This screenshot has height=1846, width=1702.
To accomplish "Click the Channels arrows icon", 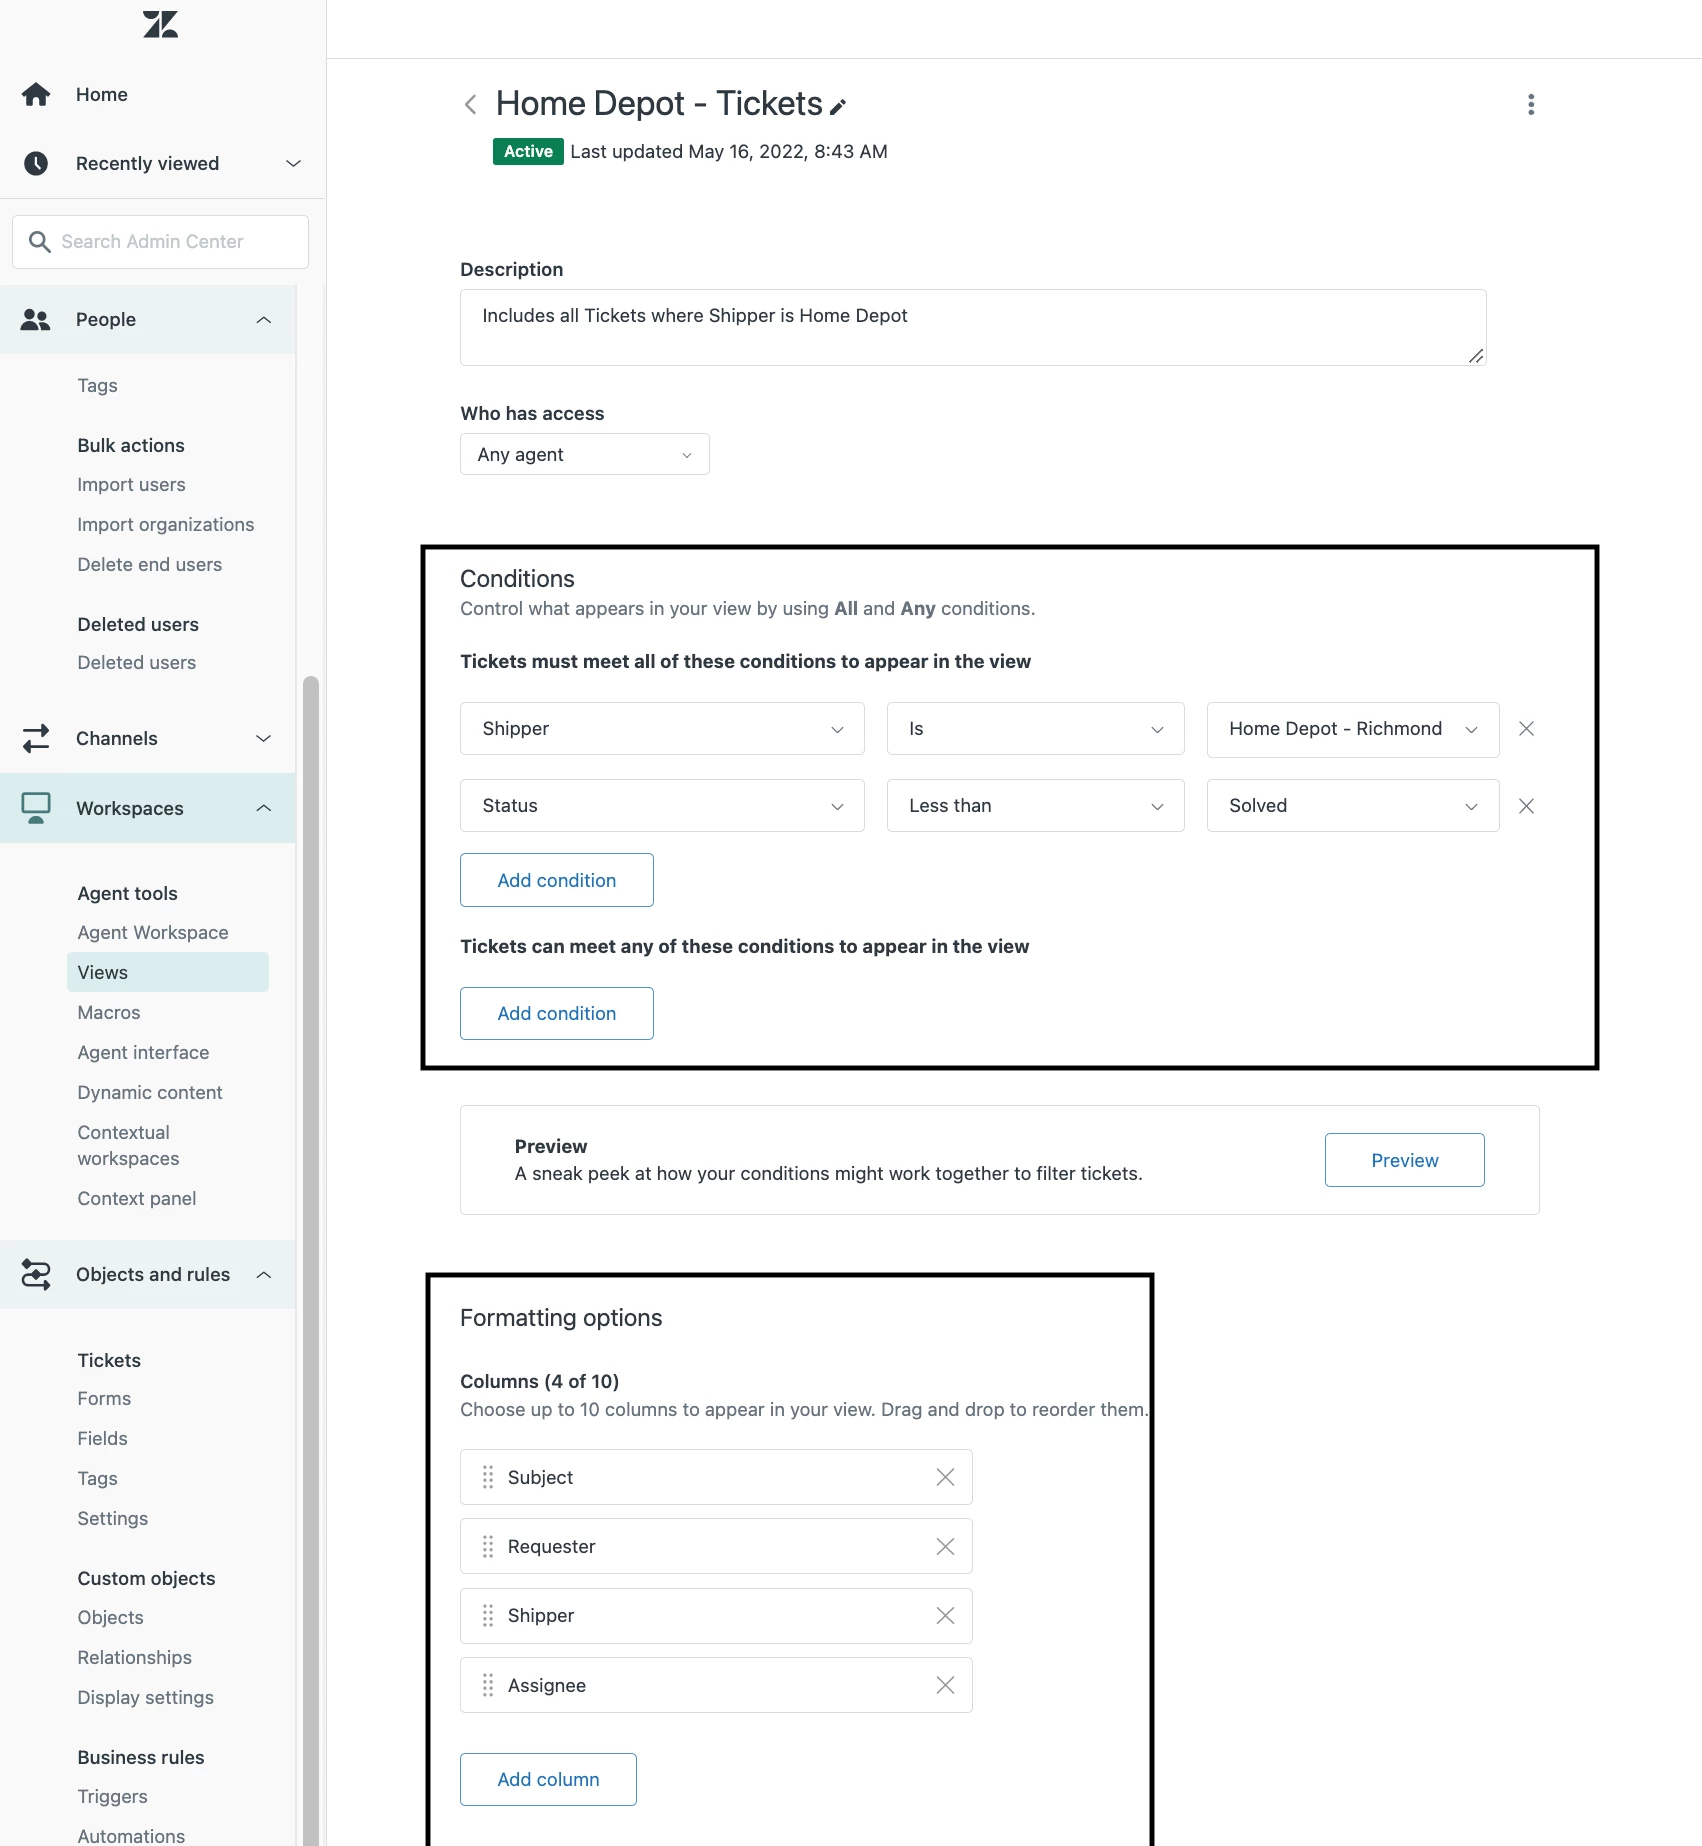I will click(36, 738).
